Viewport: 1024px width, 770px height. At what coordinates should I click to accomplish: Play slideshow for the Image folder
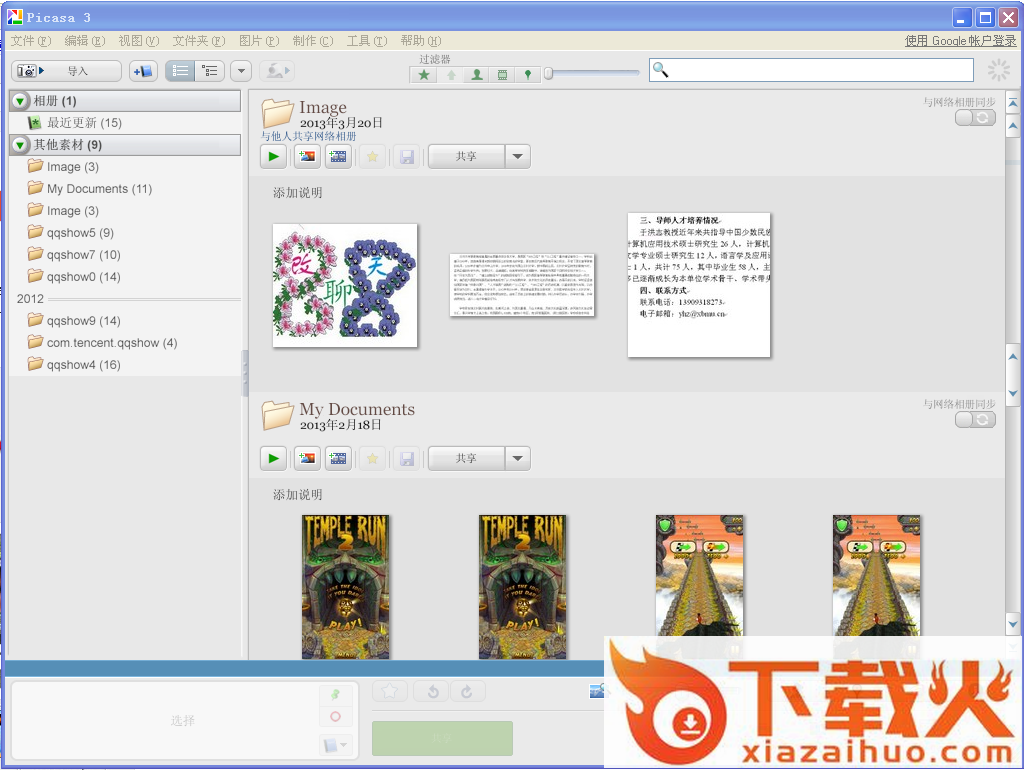[x=273, y=156]
